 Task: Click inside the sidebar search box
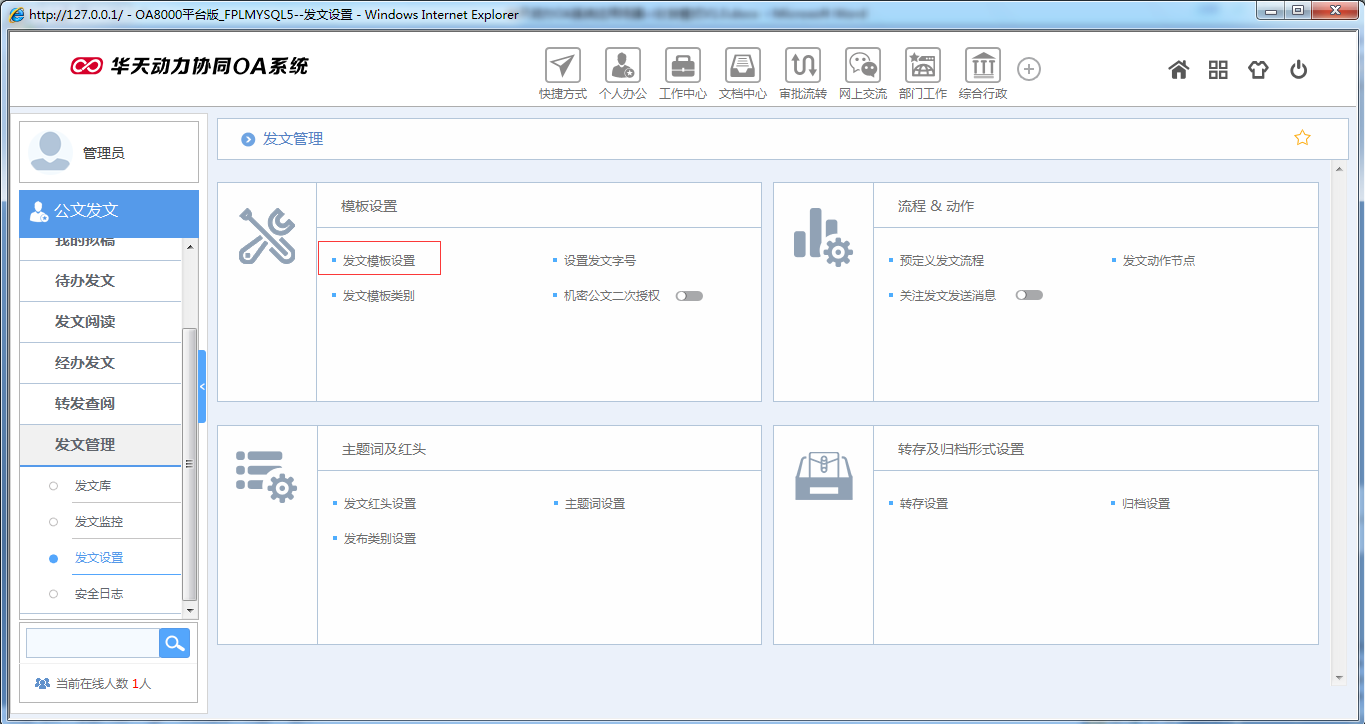tap(91, 643)
